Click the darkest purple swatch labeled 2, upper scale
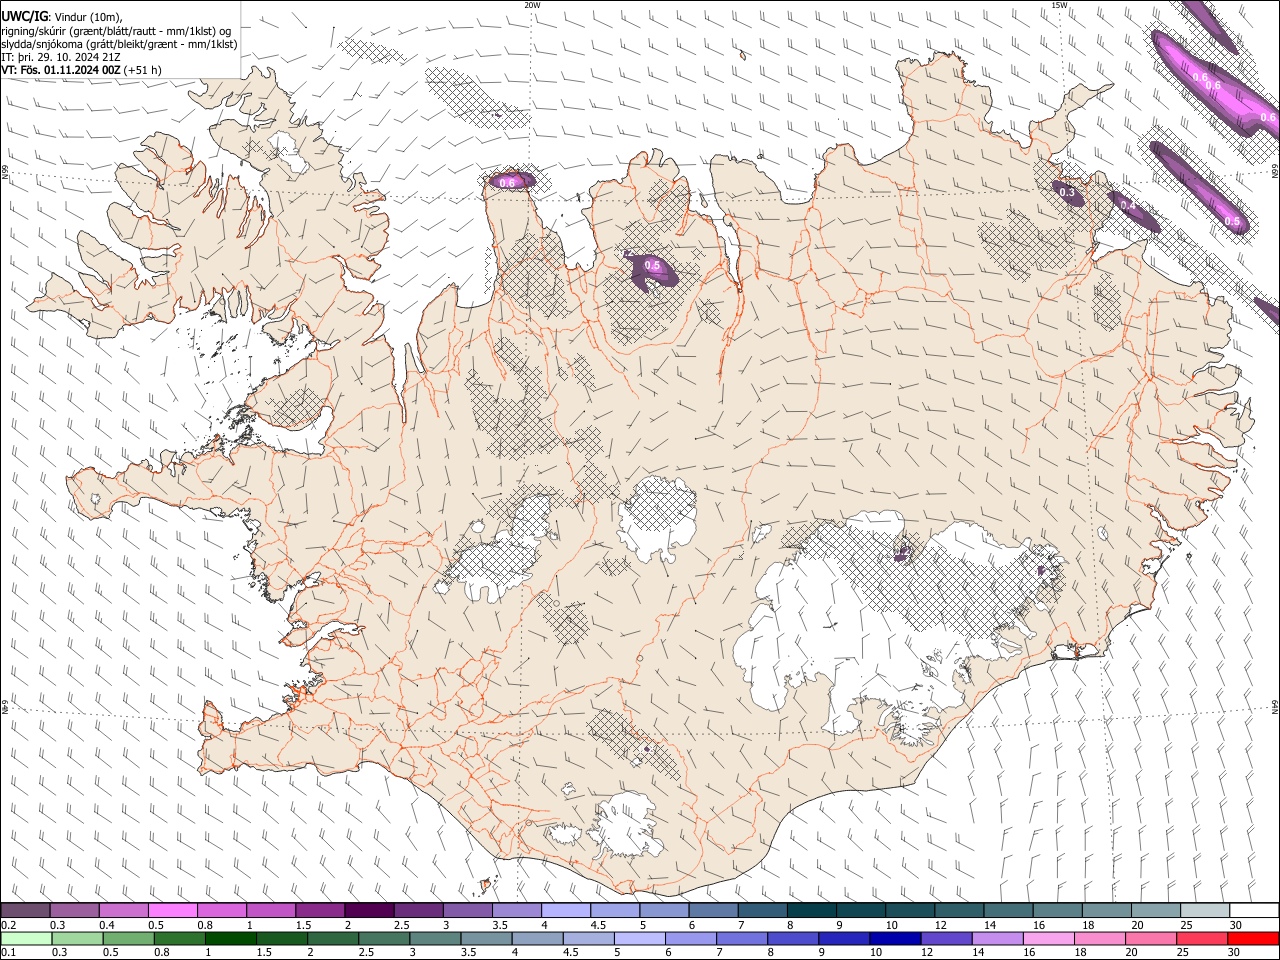1280x960 pixels. click(x=369, y=911)
